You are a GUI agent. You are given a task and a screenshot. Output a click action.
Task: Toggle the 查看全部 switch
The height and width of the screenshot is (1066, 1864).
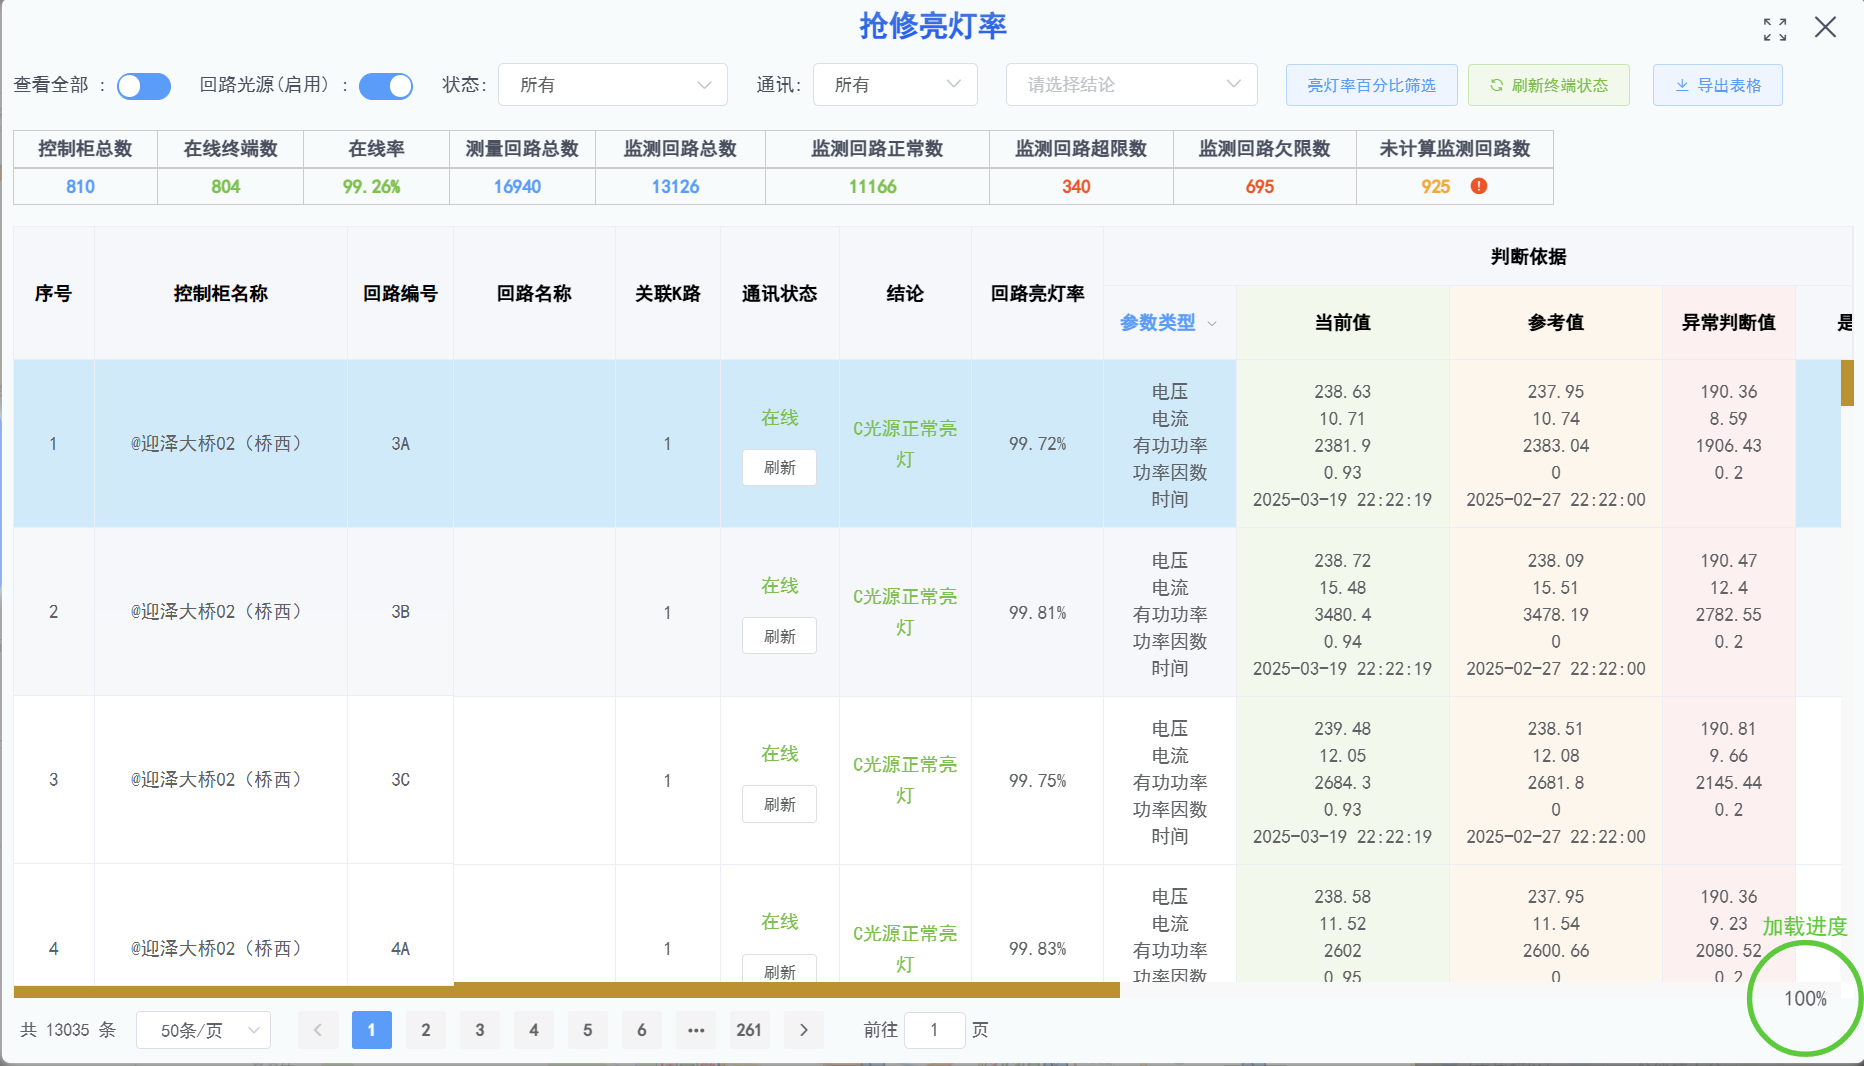pos(144,86)
